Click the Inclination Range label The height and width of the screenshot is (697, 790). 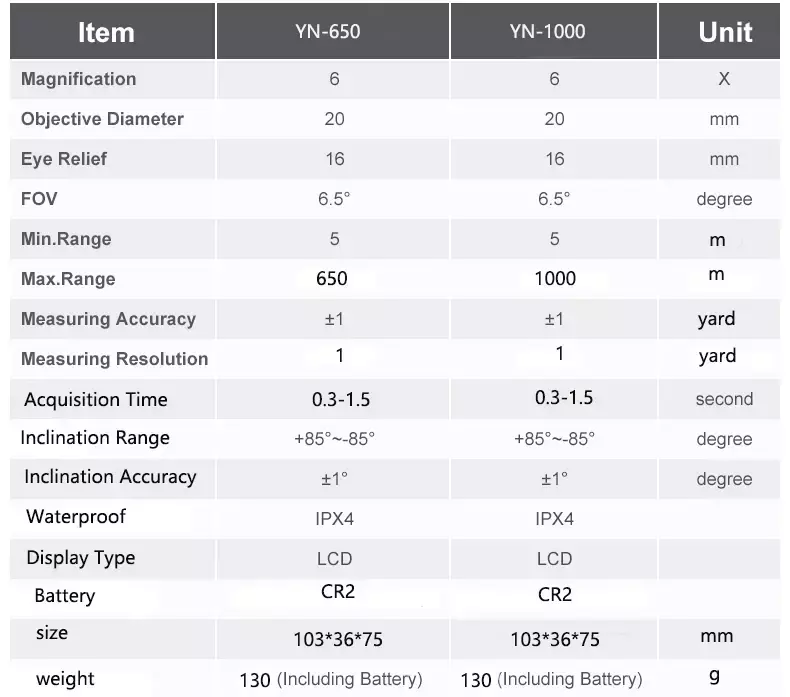[x=95, y=438]
